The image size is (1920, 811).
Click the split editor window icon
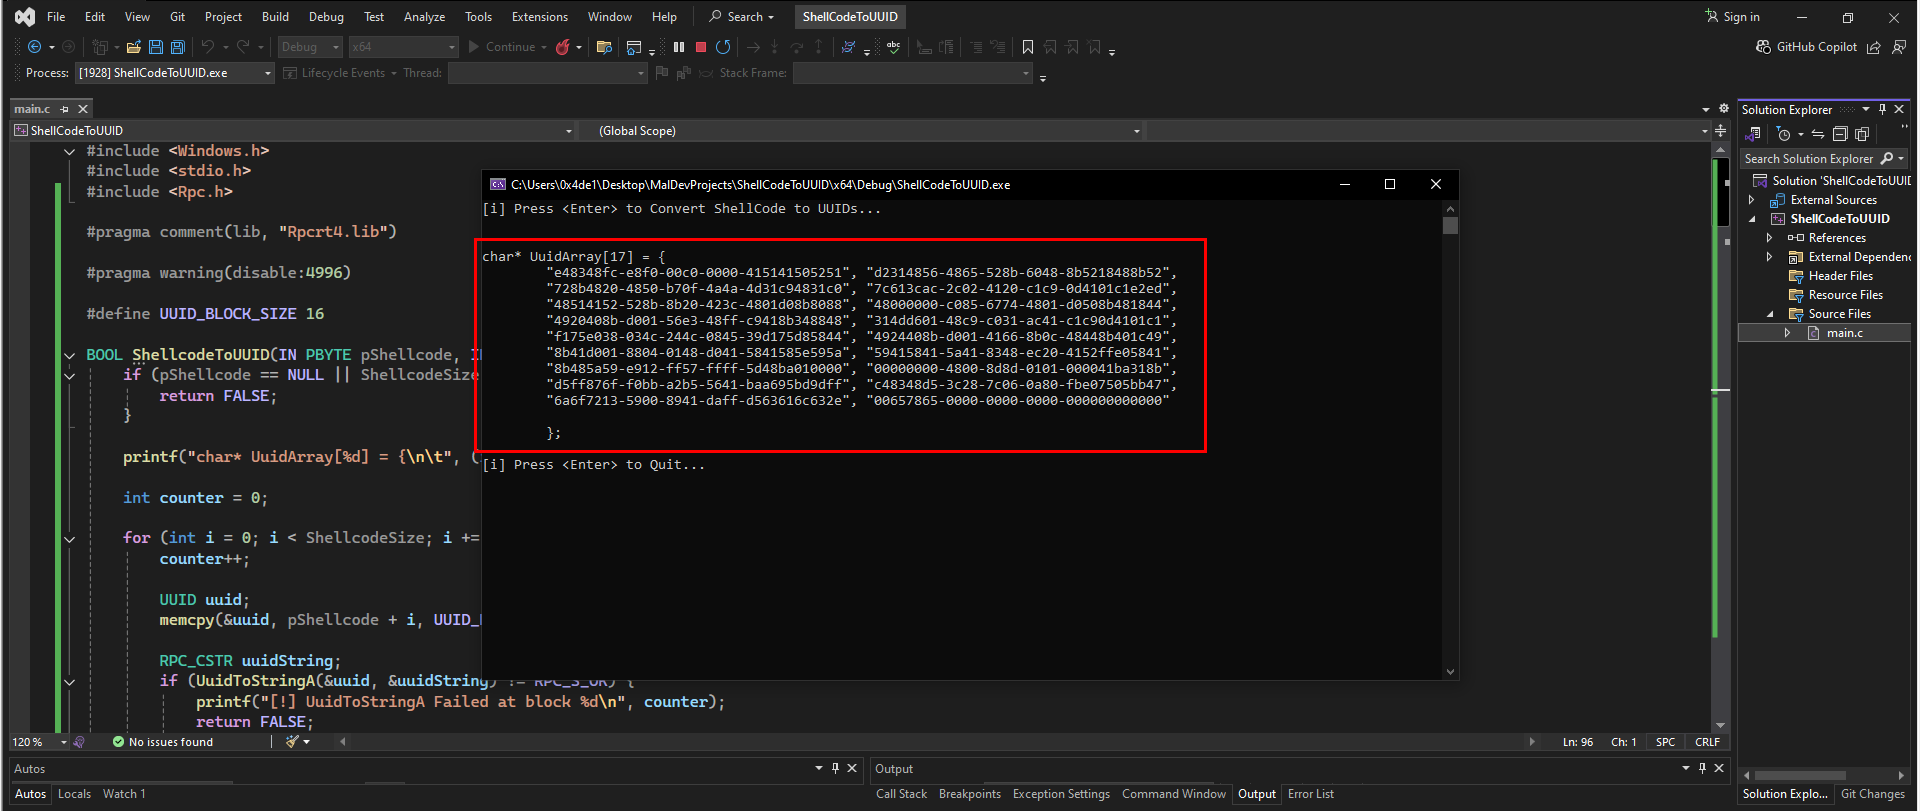pyautogui.click(x=1721, y=131)
